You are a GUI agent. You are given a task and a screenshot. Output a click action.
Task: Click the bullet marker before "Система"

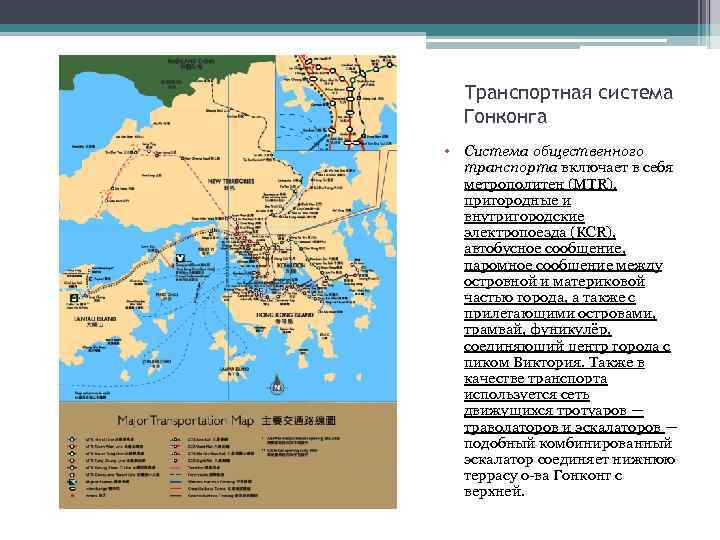[446, 151]
